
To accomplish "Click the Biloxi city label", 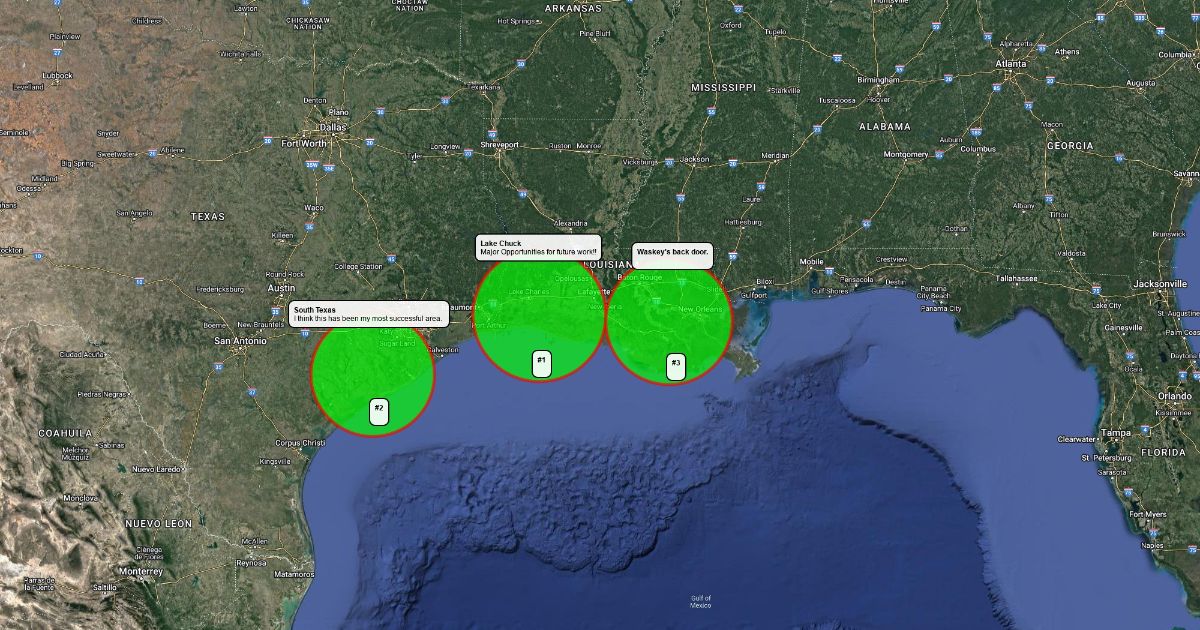I will tap(765, 282).
